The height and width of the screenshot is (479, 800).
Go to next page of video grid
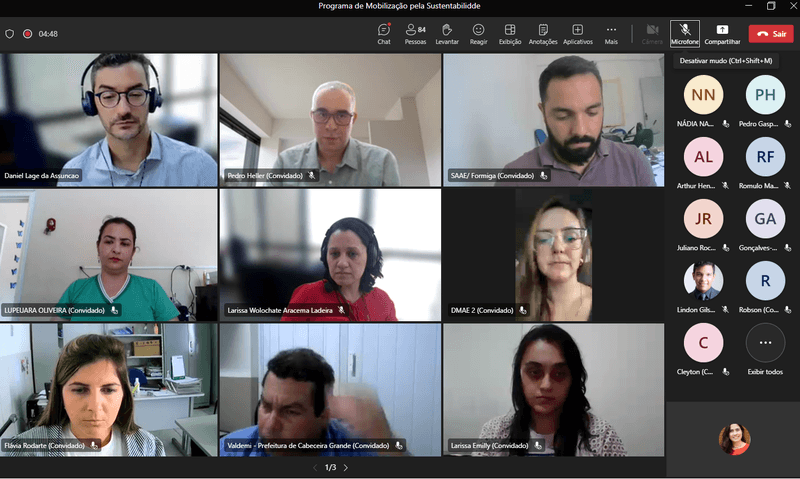point(346,467)
